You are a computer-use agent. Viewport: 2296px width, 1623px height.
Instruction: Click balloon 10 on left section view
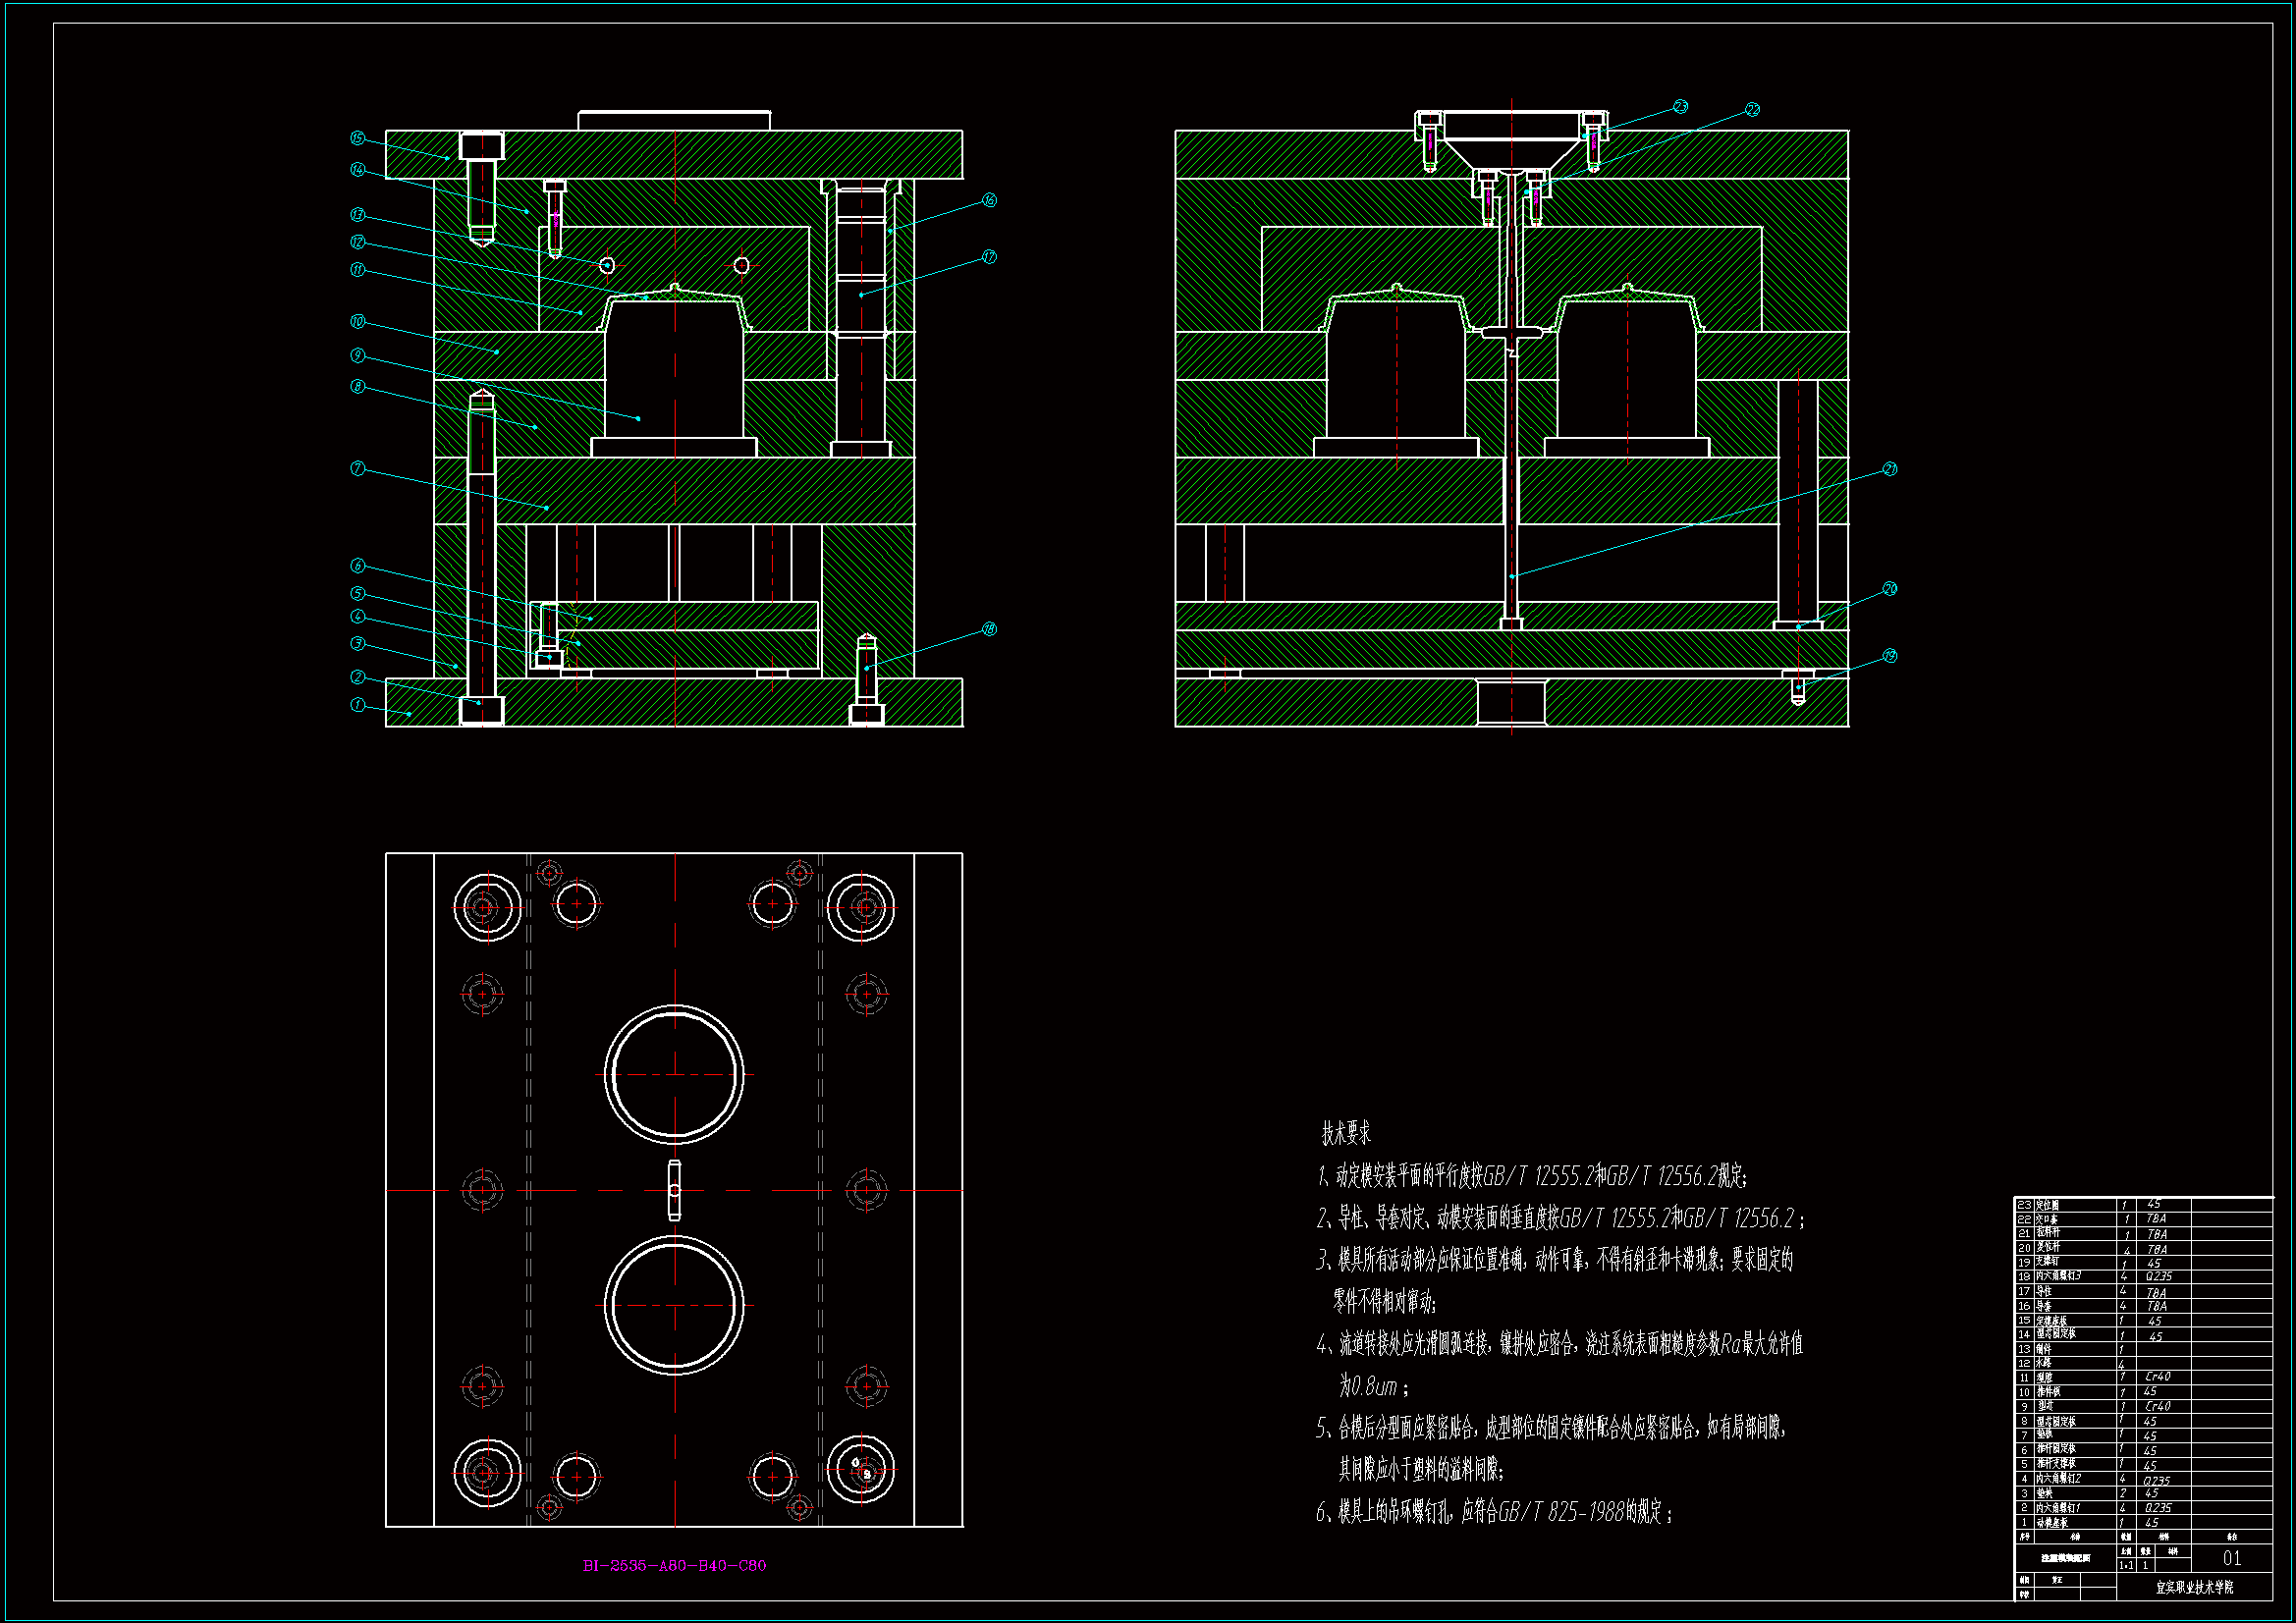point(357,321)
